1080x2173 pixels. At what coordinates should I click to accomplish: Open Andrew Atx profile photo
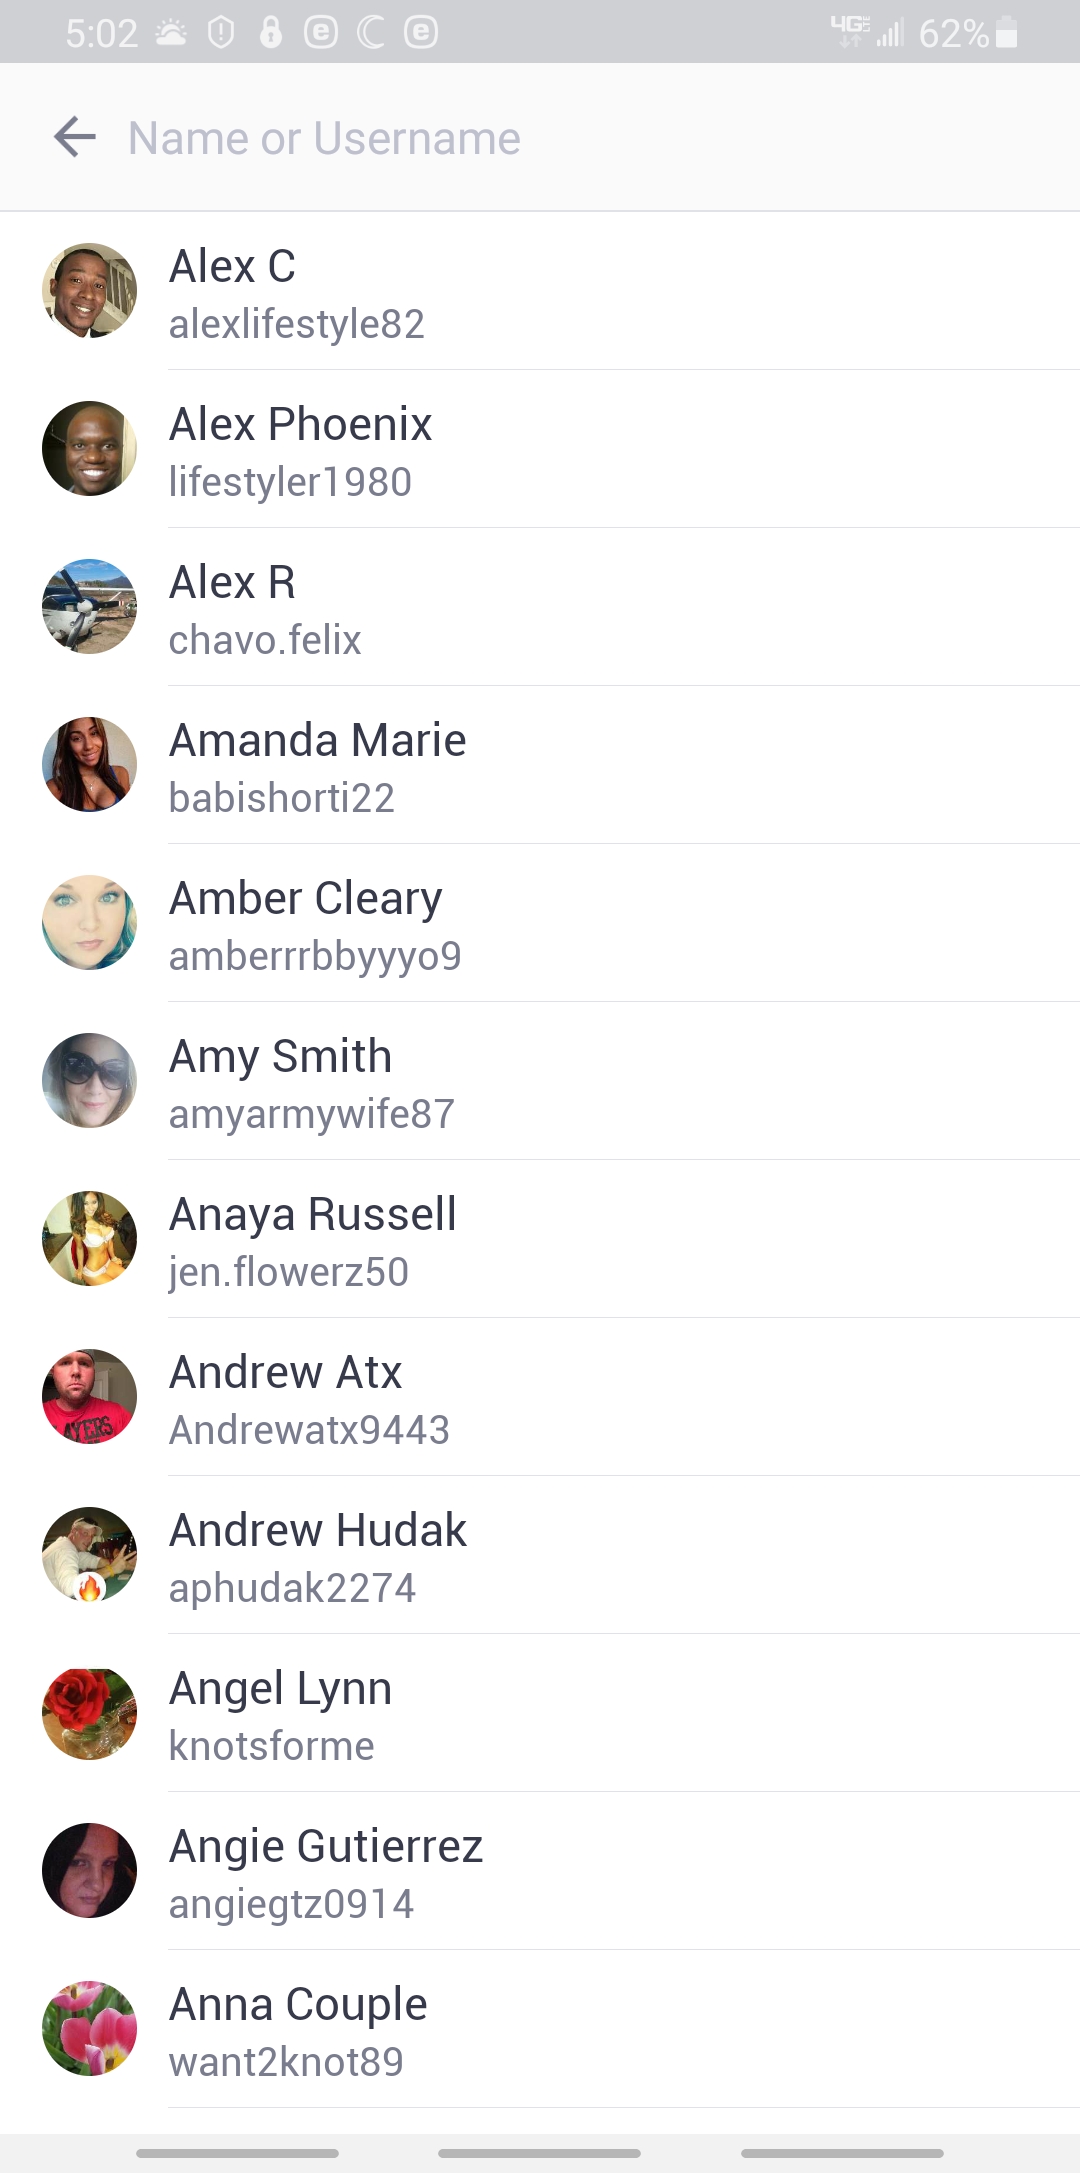pyautogui.click(x=89, y=1397)
